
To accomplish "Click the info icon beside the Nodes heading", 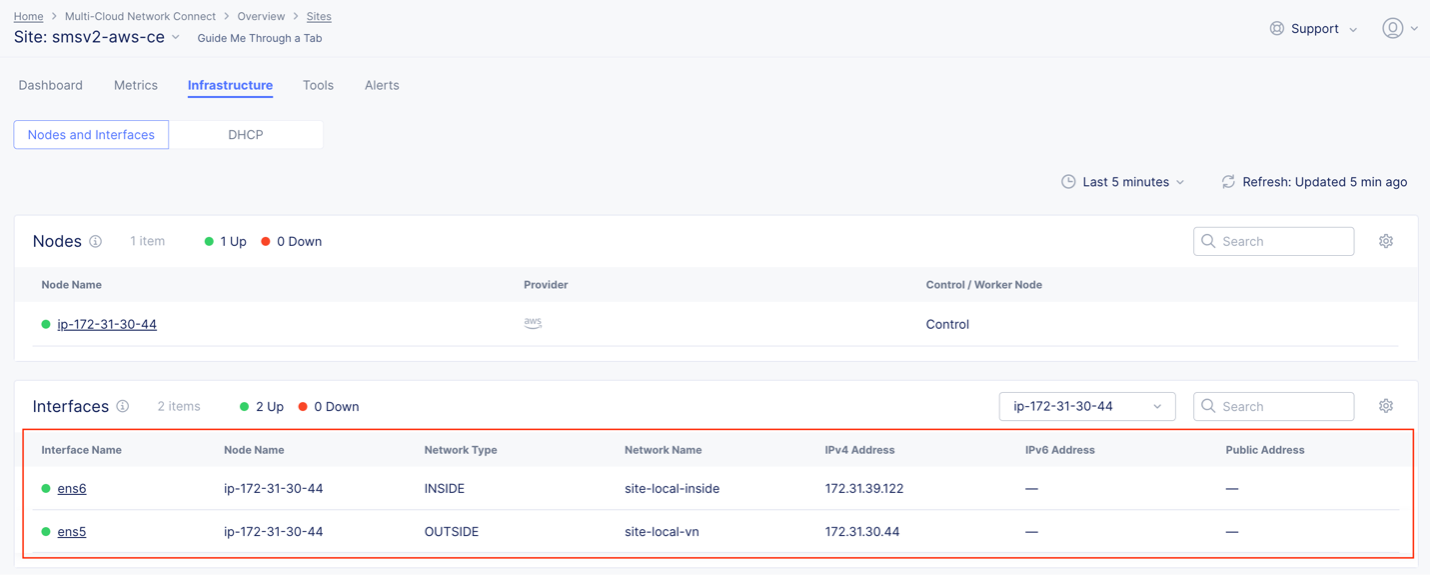I will (95, 241).
